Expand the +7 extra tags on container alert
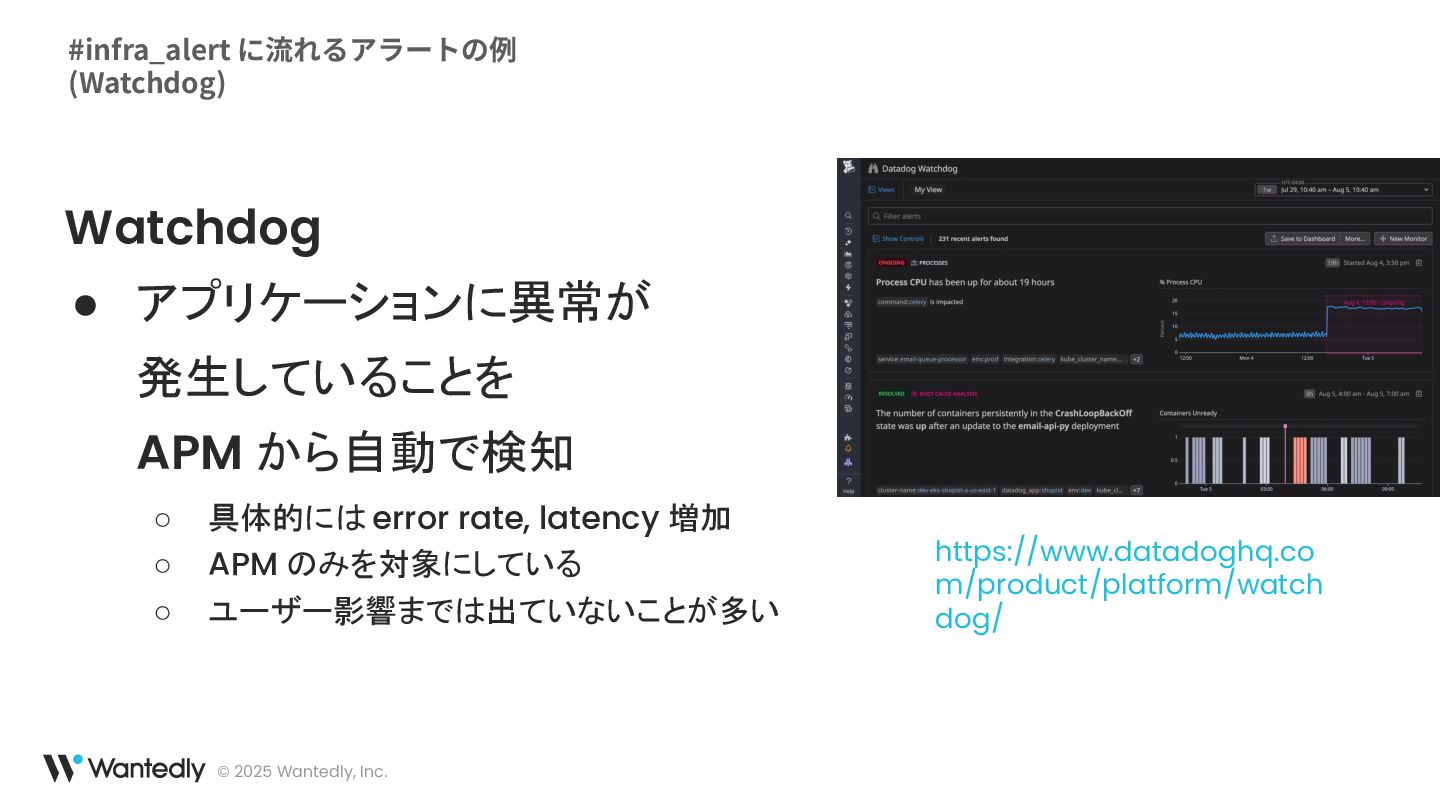The image size is (1440, 810). tap(1137, 490)
